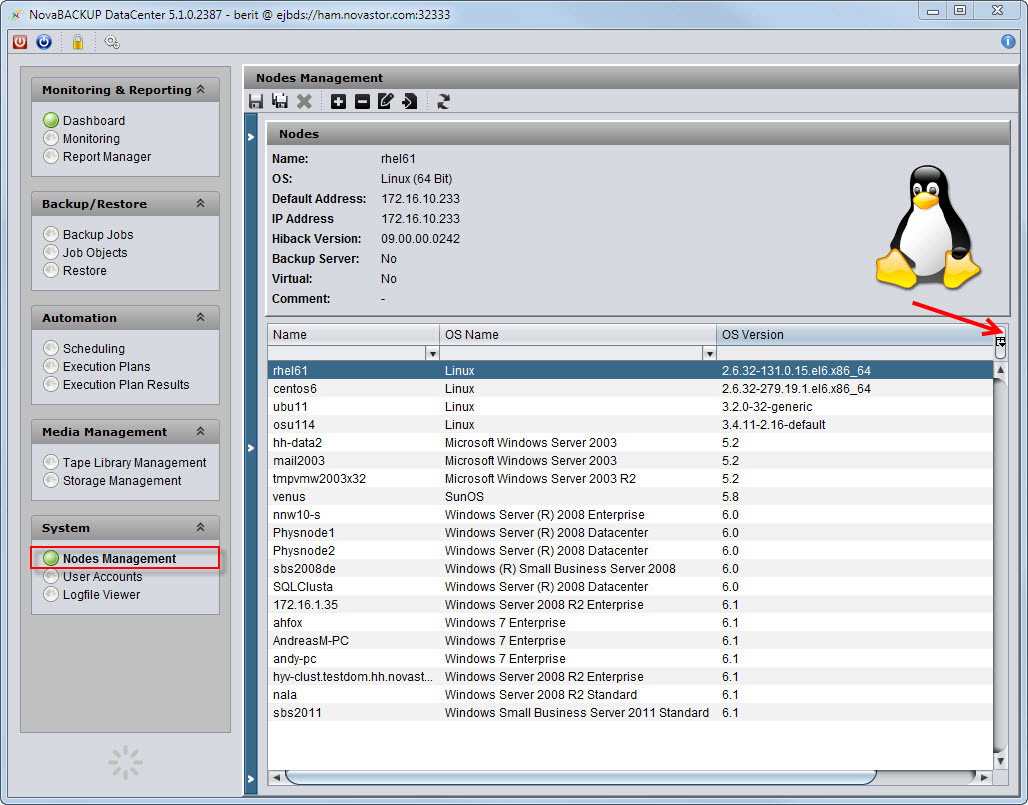The width and height of the screenshot is (1028, 805).
Task: Click the column chooser icon above scrollbar
Action: pos(1000,342)
